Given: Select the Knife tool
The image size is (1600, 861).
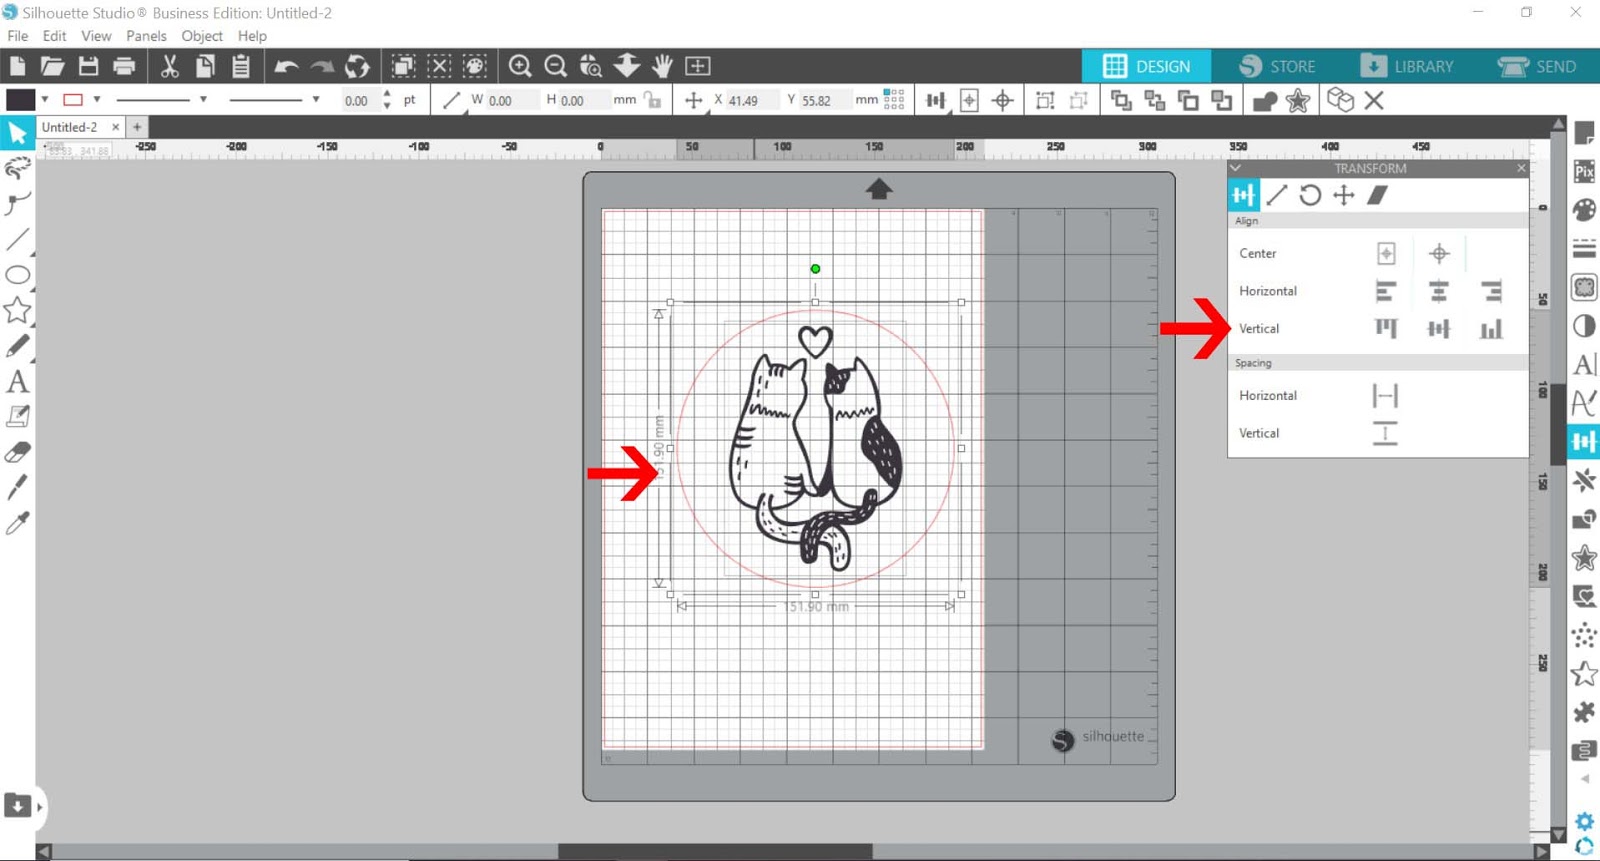Looking at the screenshot, I should coord(17,487).
